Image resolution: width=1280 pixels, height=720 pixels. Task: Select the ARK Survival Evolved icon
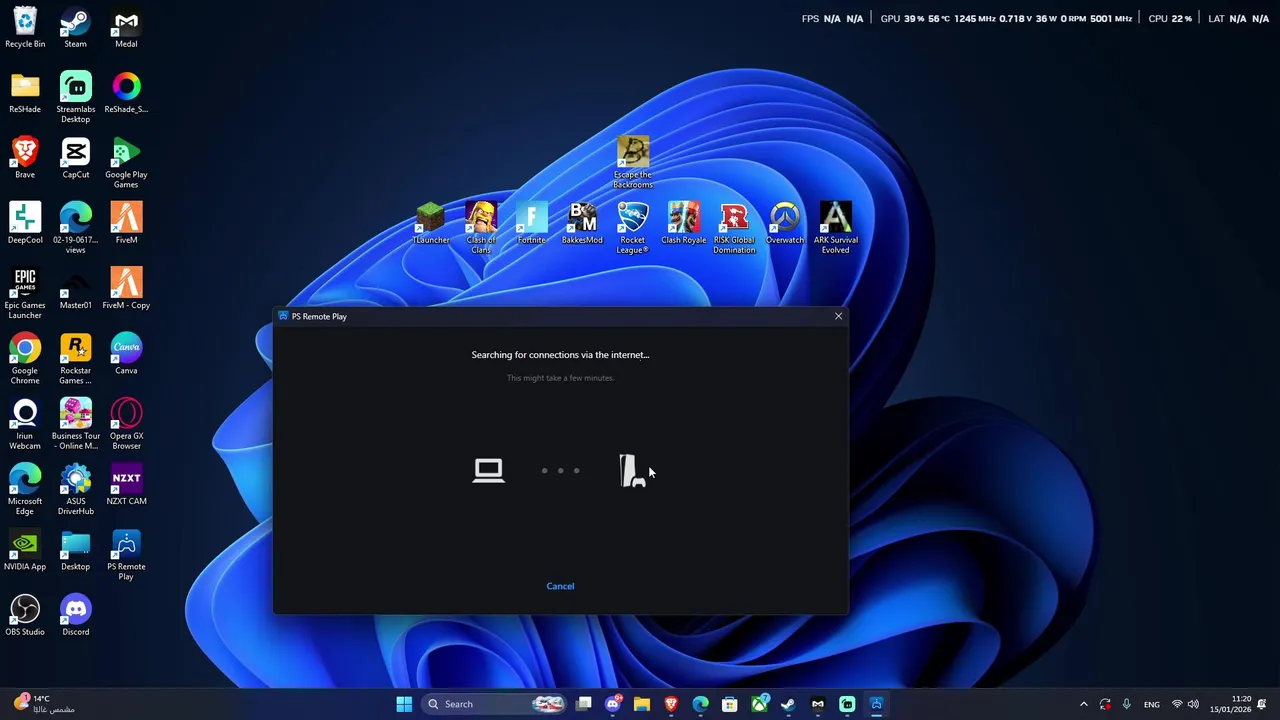pos(836,228)
